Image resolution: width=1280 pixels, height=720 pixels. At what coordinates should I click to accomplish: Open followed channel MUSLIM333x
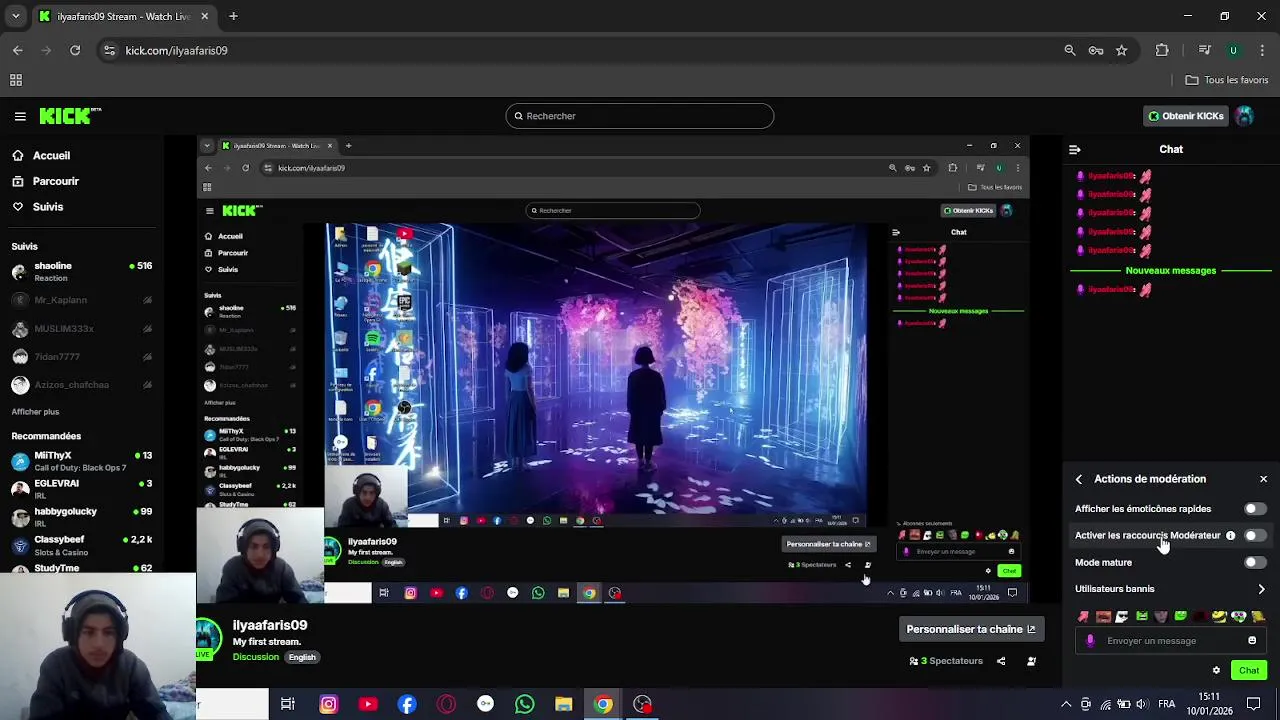(x=80, y=329)
